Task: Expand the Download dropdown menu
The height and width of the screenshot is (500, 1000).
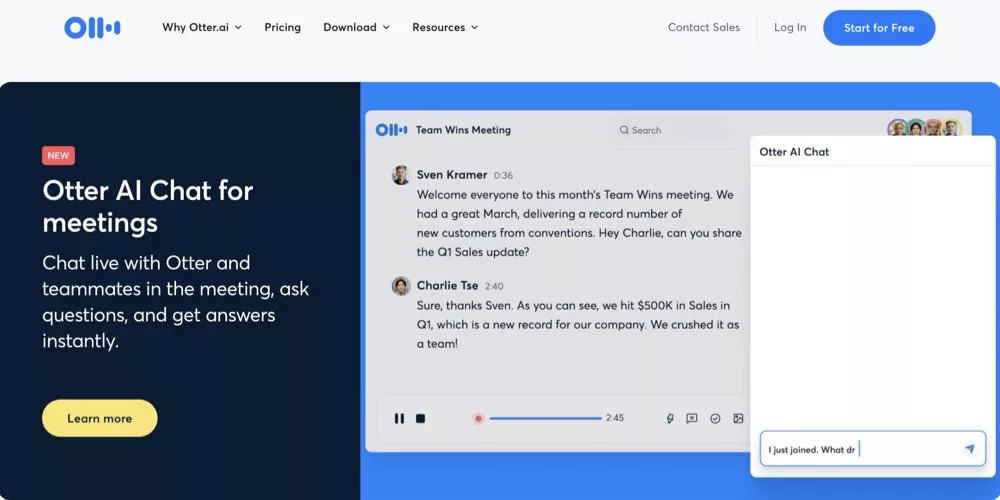Action: [356, 27]
